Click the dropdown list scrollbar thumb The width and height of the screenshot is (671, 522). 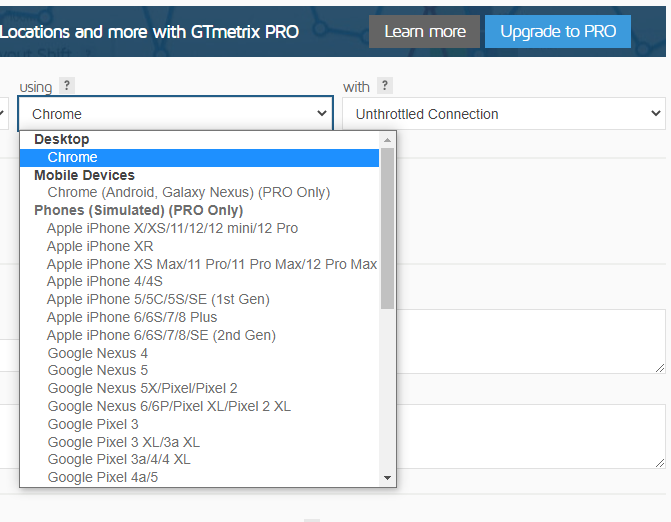(x=387, y=228)
